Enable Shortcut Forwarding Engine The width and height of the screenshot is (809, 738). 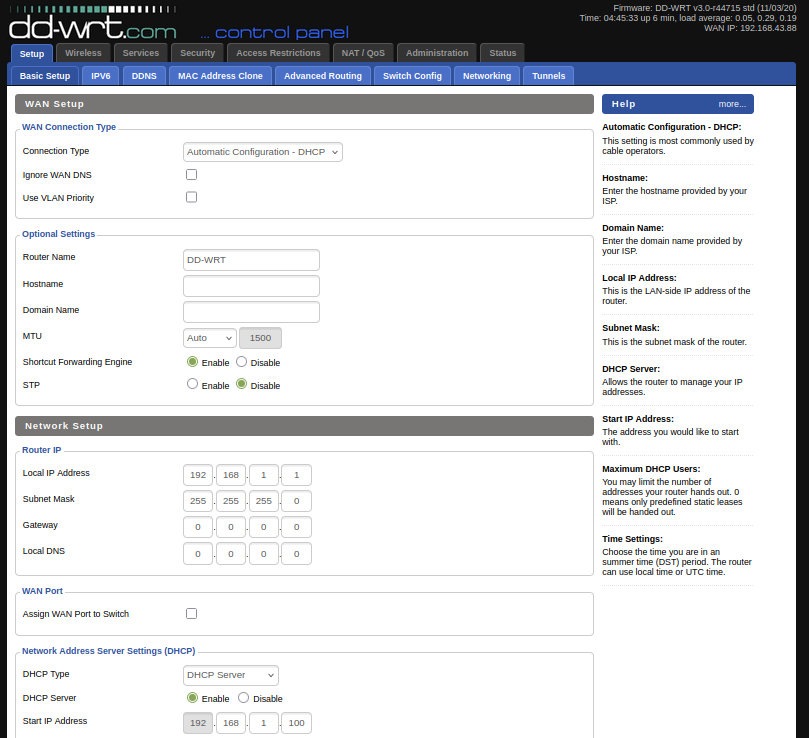(192, 362)
